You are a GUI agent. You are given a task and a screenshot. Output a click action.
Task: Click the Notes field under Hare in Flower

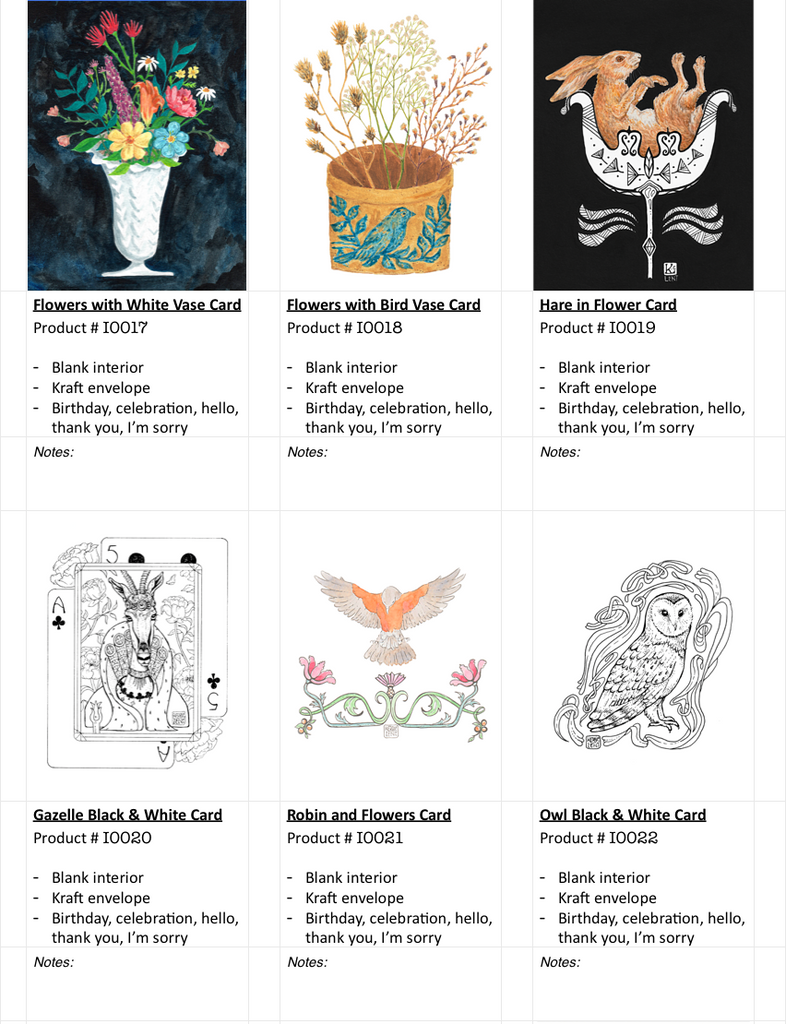pyautogui.click(x=643, y=473)
